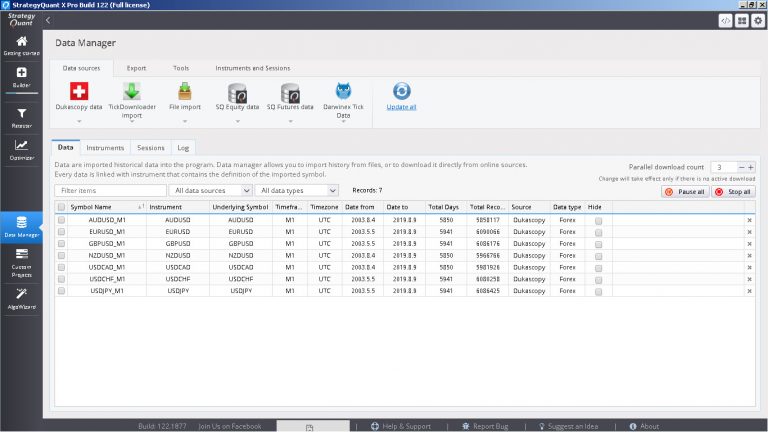Expand All data sources dropdown
This screenshot has height=432, width=768.
coord(208,190)
